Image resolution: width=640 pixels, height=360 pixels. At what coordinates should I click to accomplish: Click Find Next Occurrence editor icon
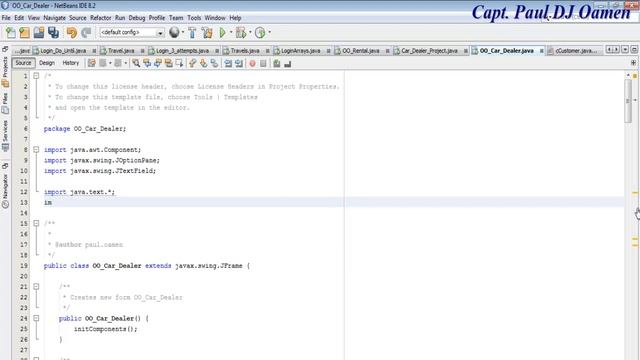pos(158,63)
